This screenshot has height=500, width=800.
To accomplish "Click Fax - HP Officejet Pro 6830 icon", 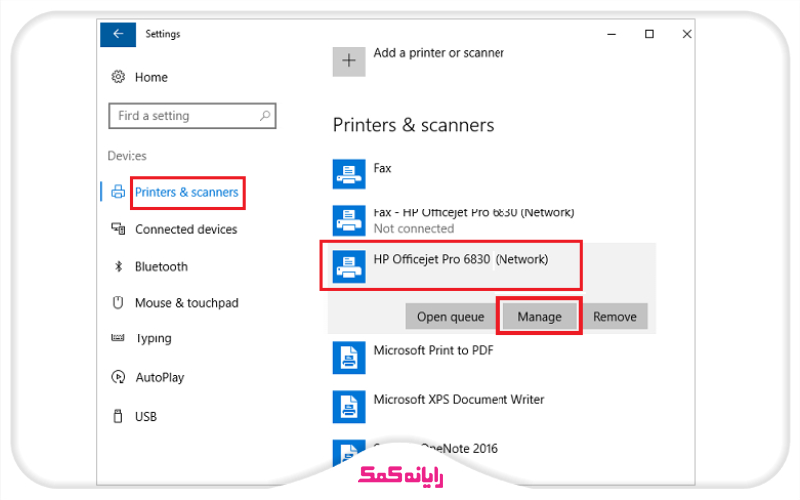I will pyautogui.click(x=349, y=220).
